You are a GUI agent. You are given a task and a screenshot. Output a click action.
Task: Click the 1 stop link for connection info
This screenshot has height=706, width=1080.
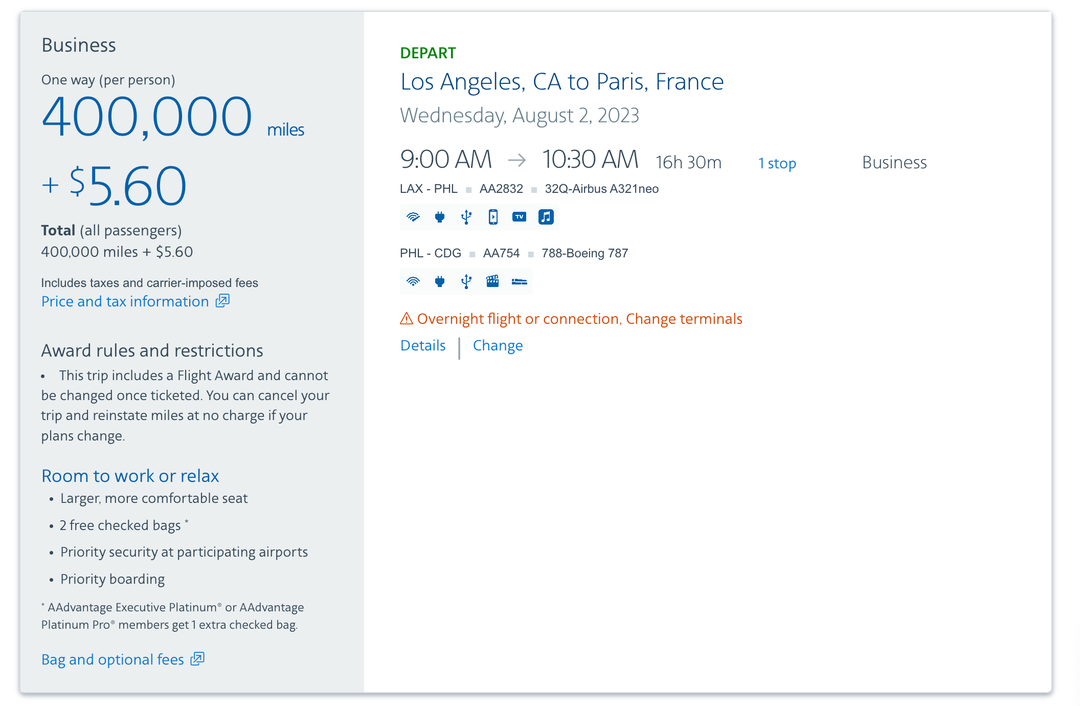click(777, 163)
